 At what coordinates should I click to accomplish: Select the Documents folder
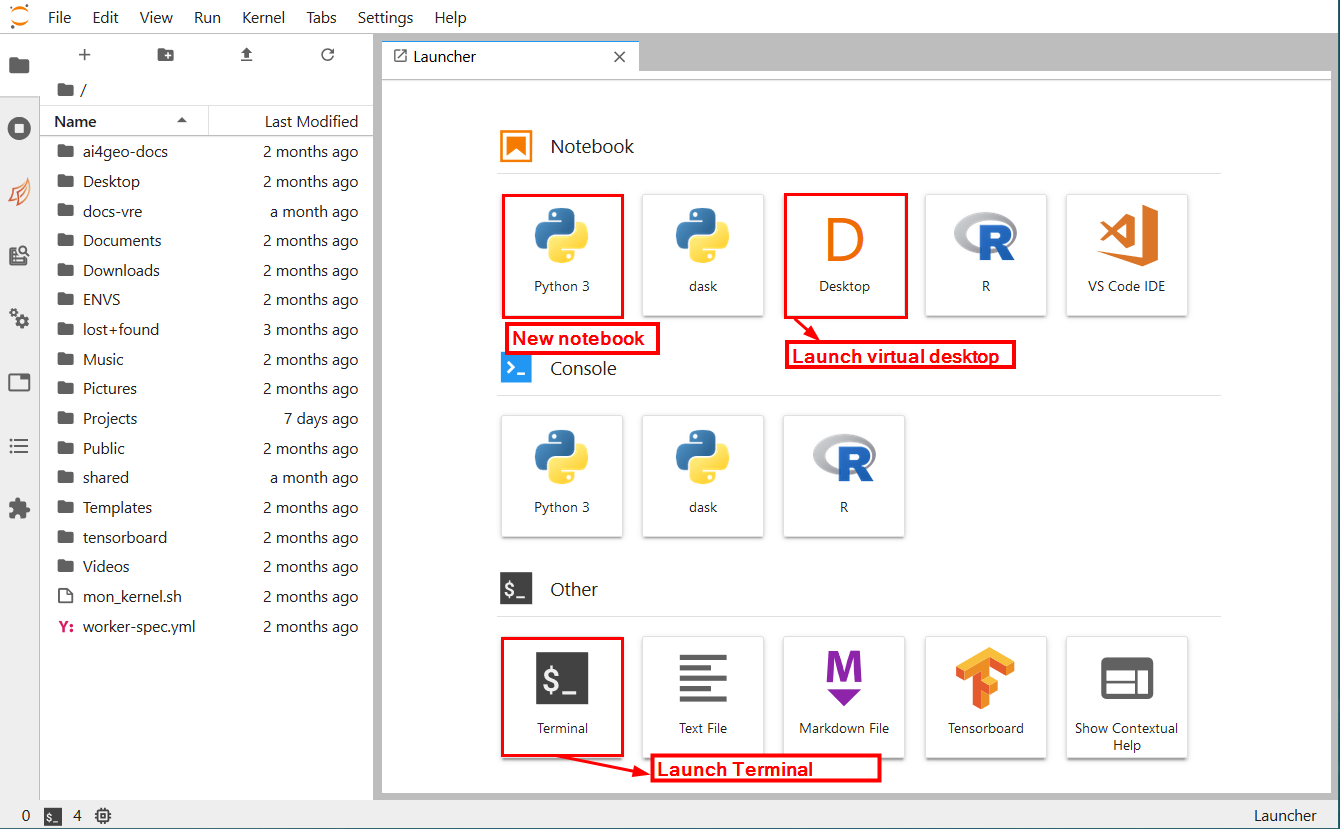207,241
